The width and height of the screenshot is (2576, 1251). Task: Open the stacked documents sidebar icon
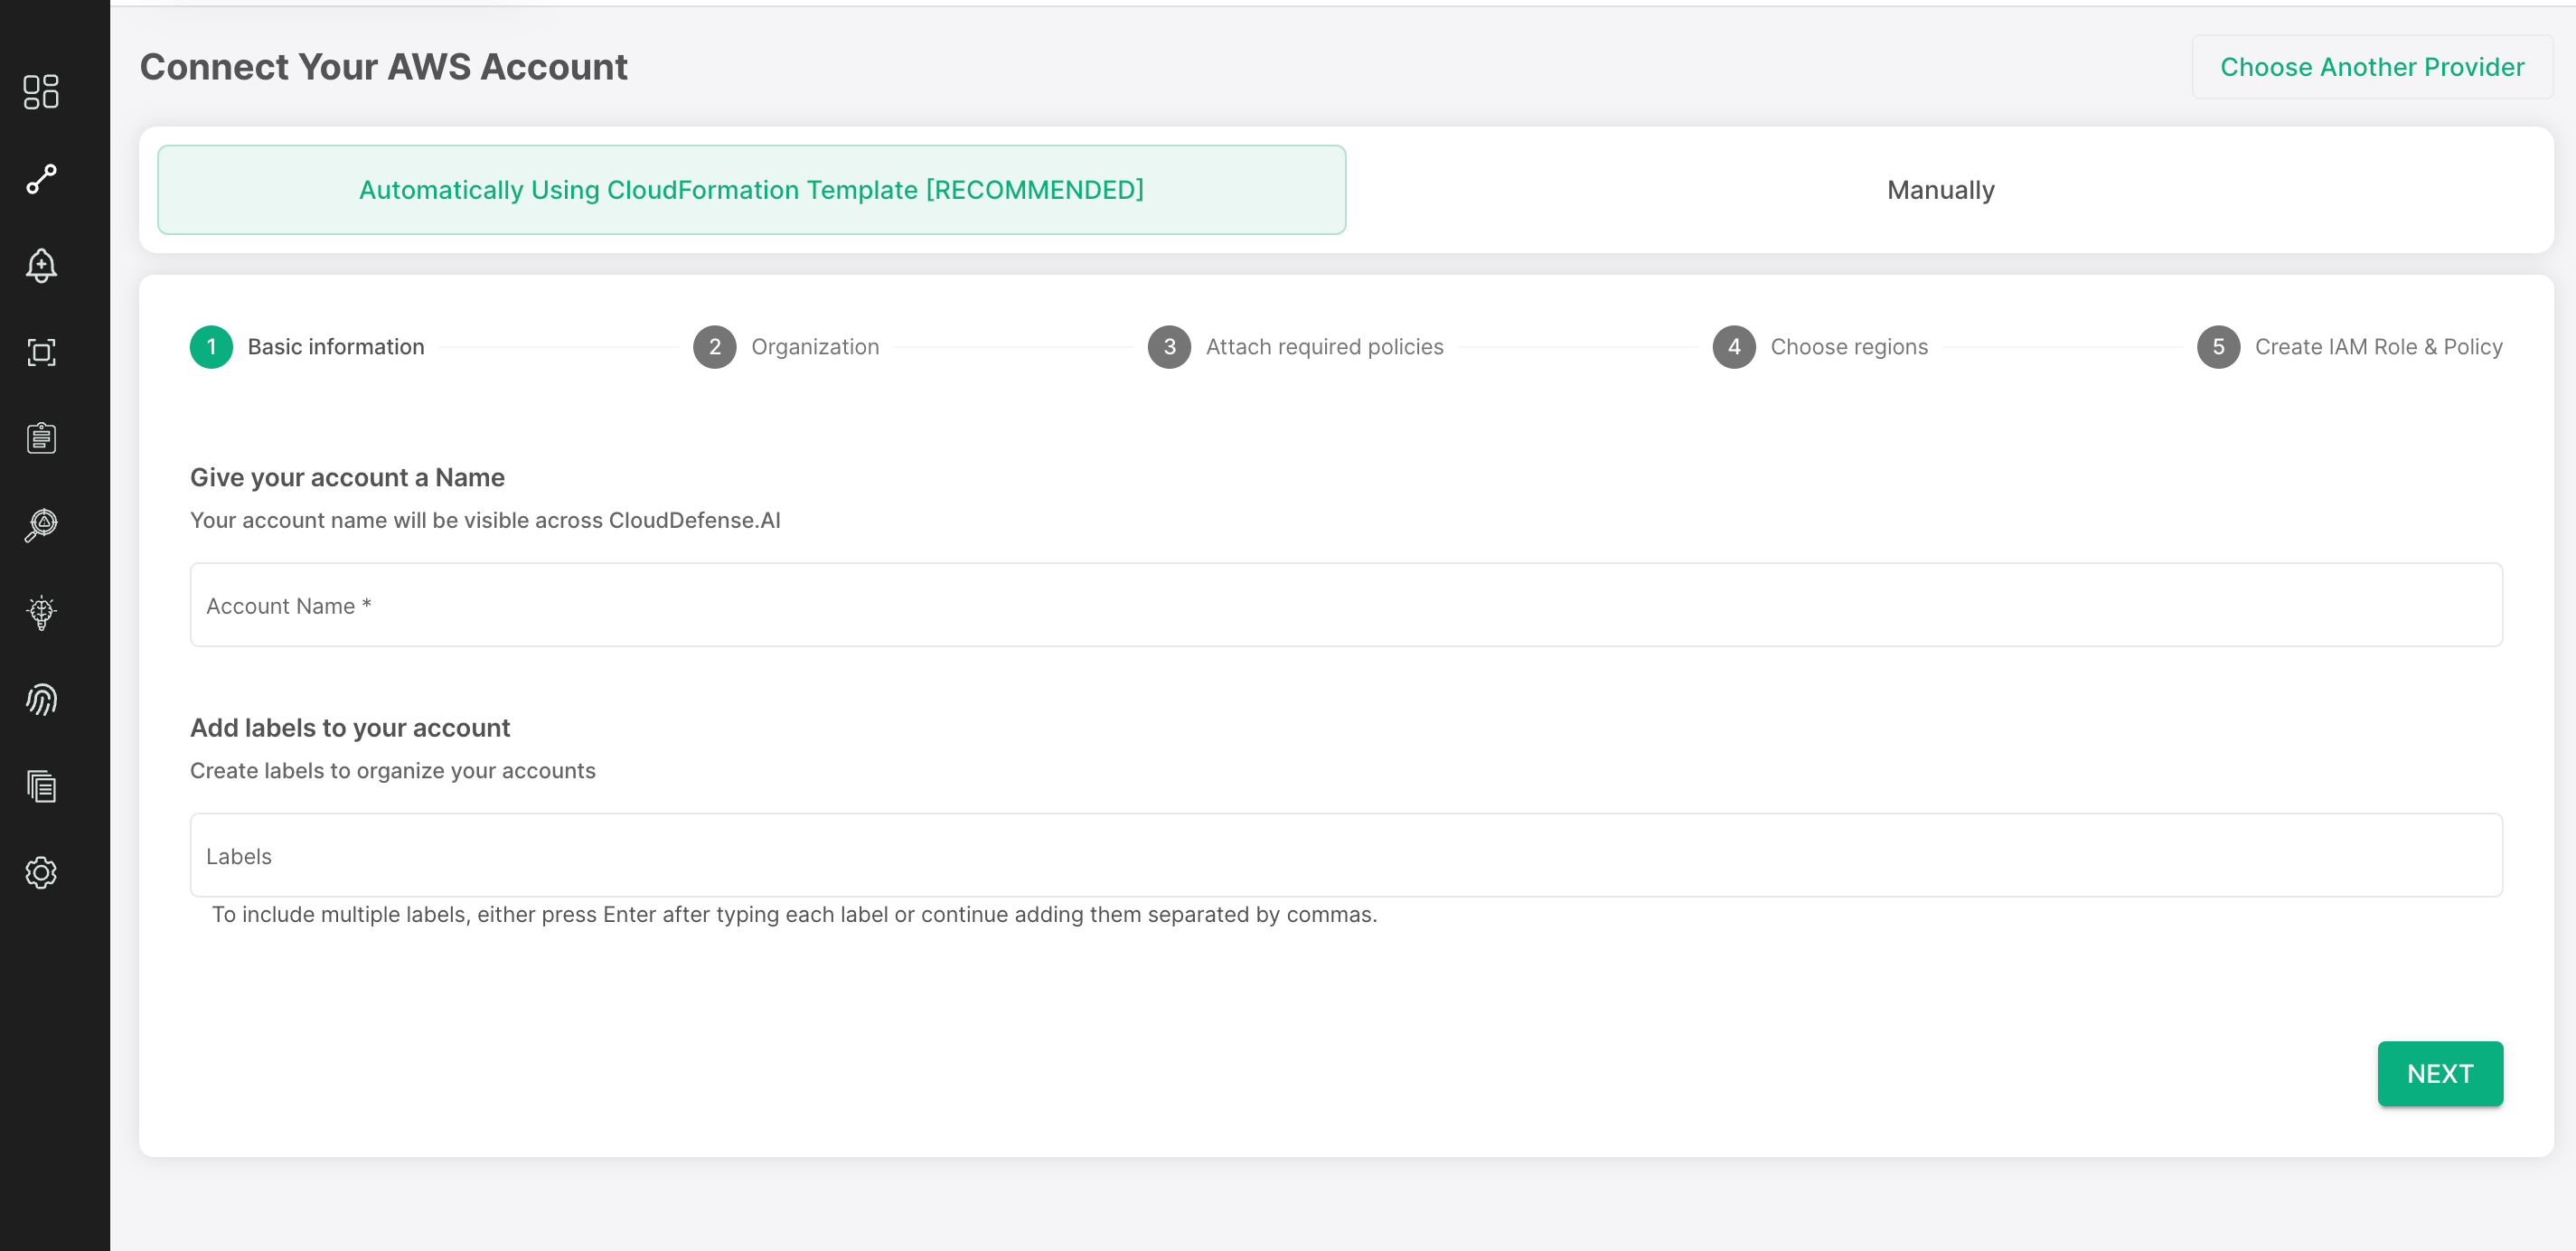pyautogui.click(x=41, y=786)
